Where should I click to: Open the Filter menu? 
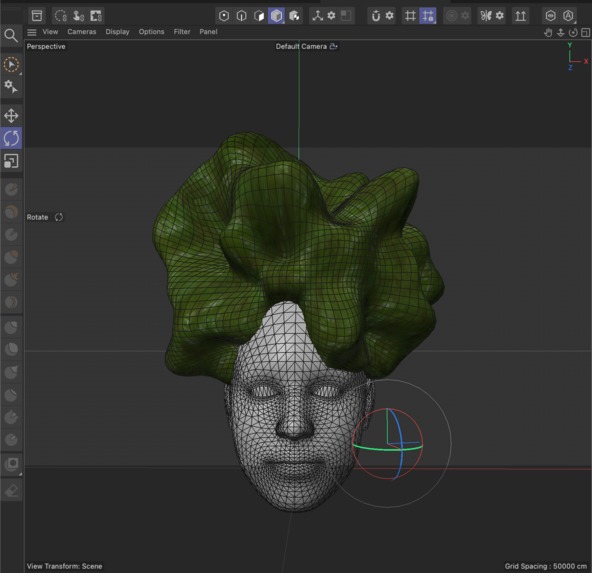(182, 32)
